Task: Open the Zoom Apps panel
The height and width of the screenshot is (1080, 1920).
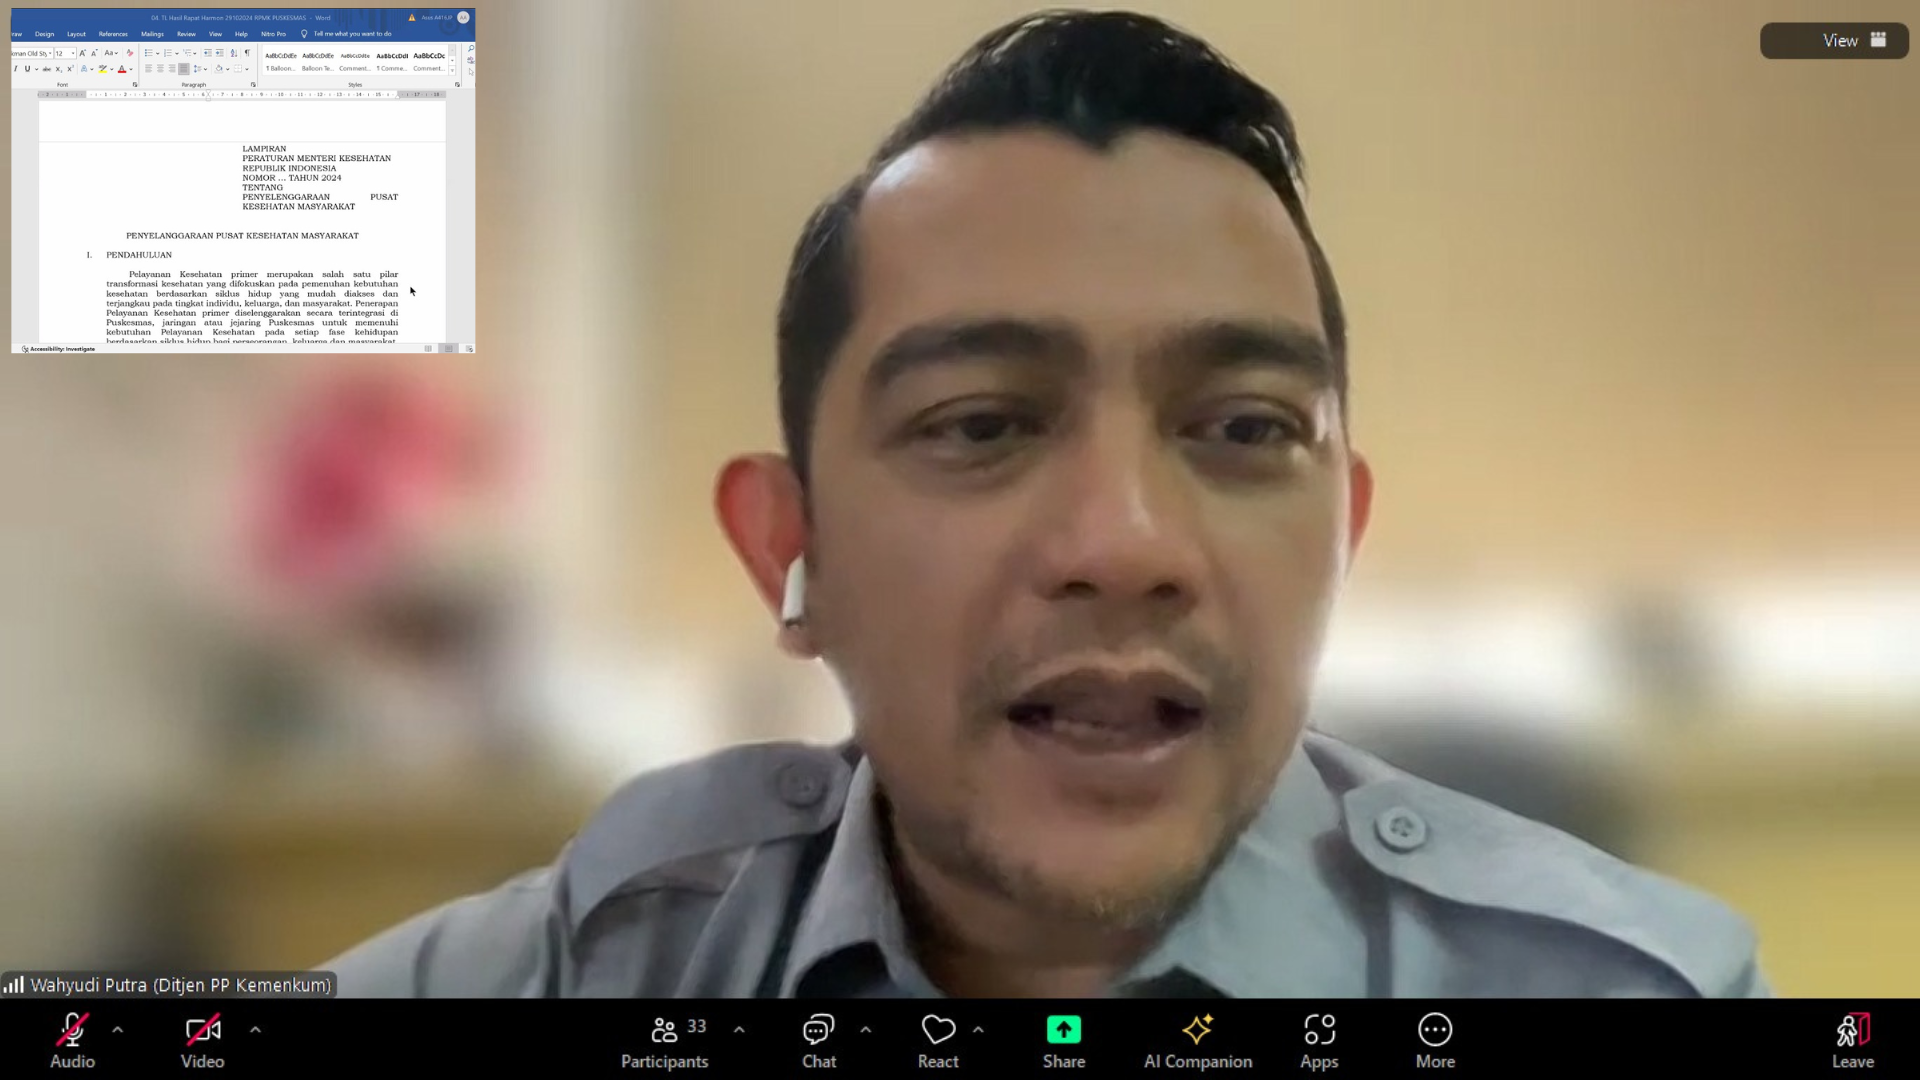Action: point(1319,1040)
